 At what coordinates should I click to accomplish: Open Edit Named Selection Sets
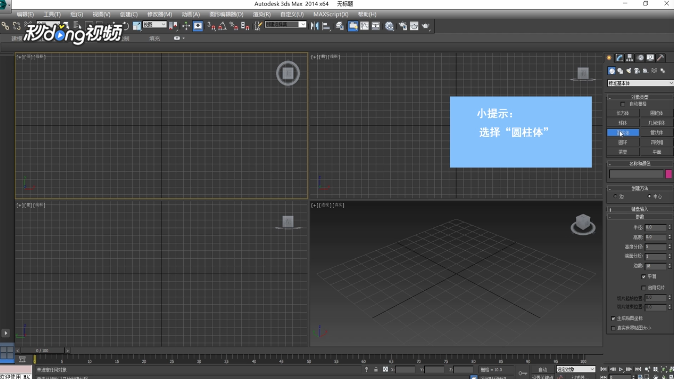[x=258, y=26]
